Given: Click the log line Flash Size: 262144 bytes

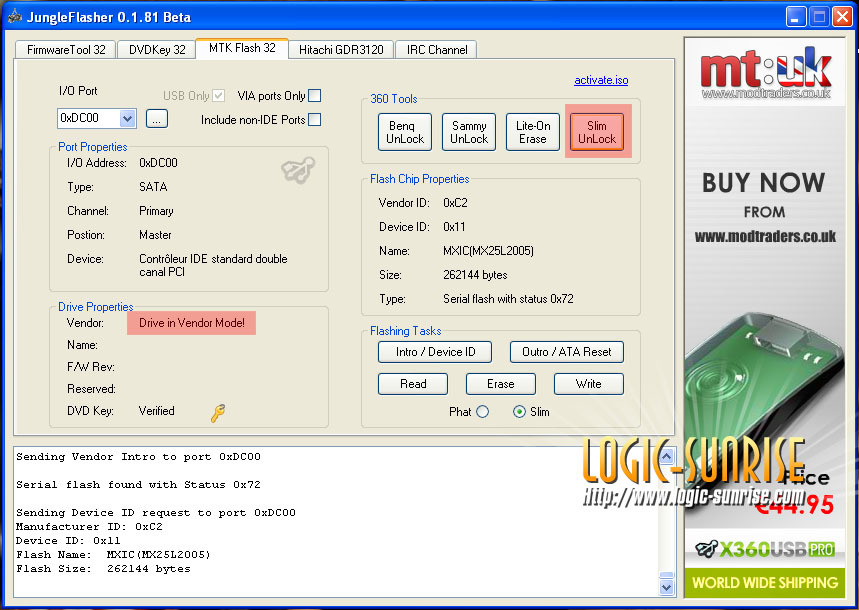Looking at the screenshot, I should 104,568.
